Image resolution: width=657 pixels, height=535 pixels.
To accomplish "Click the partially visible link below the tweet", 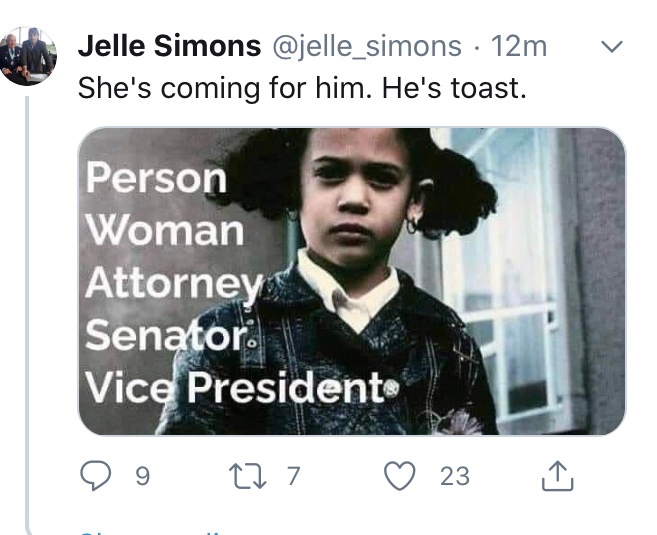I will 150,531.
